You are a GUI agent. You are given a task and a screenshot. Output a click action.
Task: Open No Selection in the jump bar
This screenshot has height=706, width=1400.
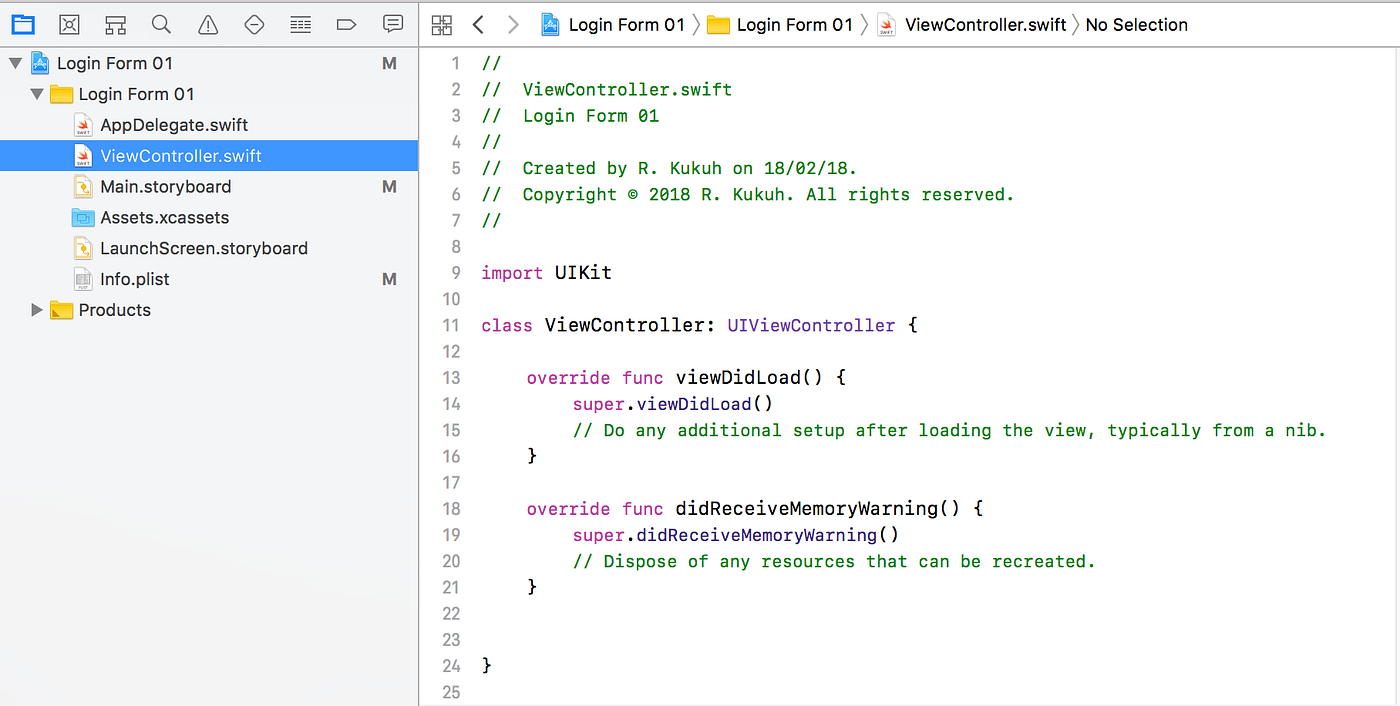click(1136, 24)
